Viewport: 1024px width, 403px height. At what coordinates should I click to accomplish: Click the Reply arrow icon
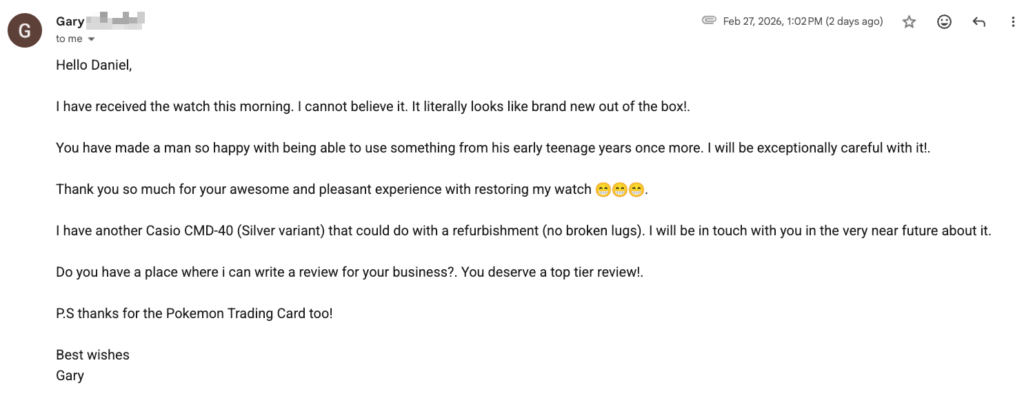[x=979, y=22]
